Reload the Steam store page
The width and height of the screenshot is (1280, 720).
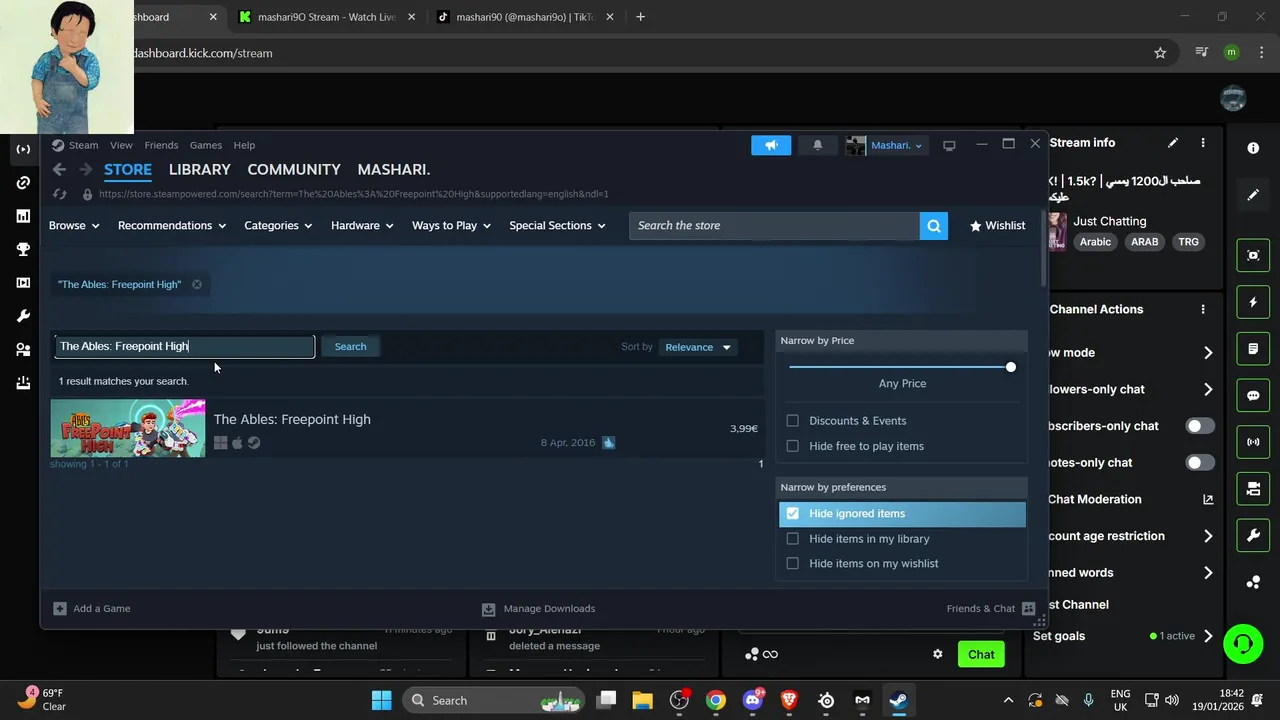coord(60,194)
